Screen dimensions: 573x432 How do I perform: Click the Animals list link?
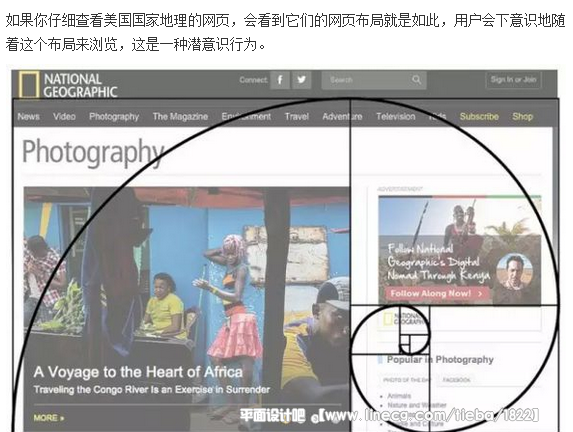(399, 396)
